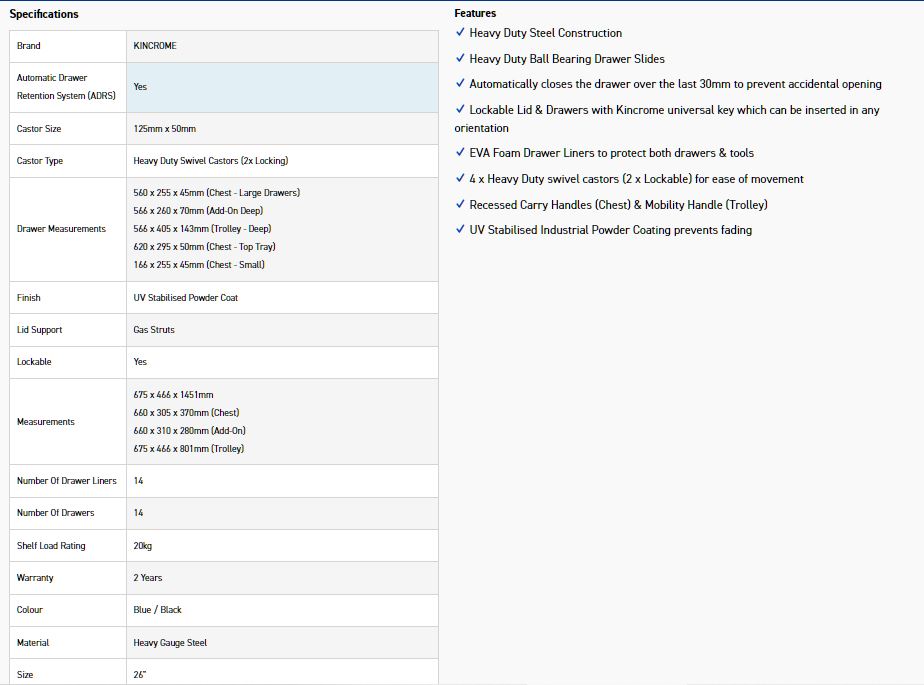The width and height of the screenshot is (924, 685).
Task: Click the Automatic Drawer Retention System (ADRS) label
Action: pos(66,87)
